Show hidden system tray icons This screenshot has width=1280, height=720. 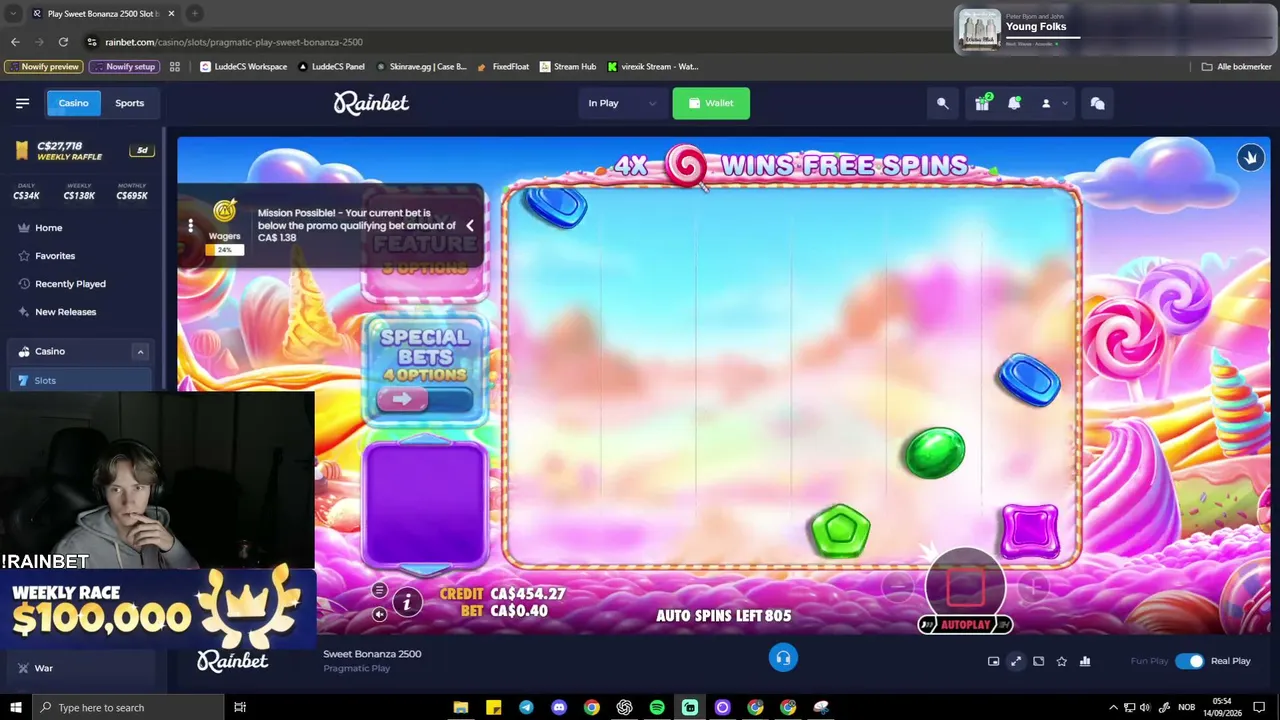pos(1114,707)
